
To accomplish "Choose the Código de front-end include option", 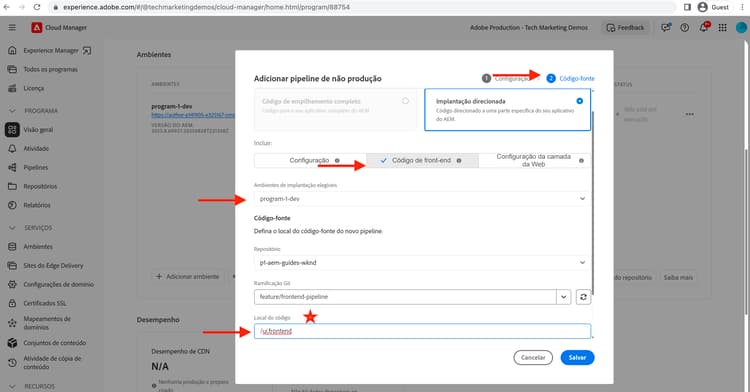I will pos(422,161).
